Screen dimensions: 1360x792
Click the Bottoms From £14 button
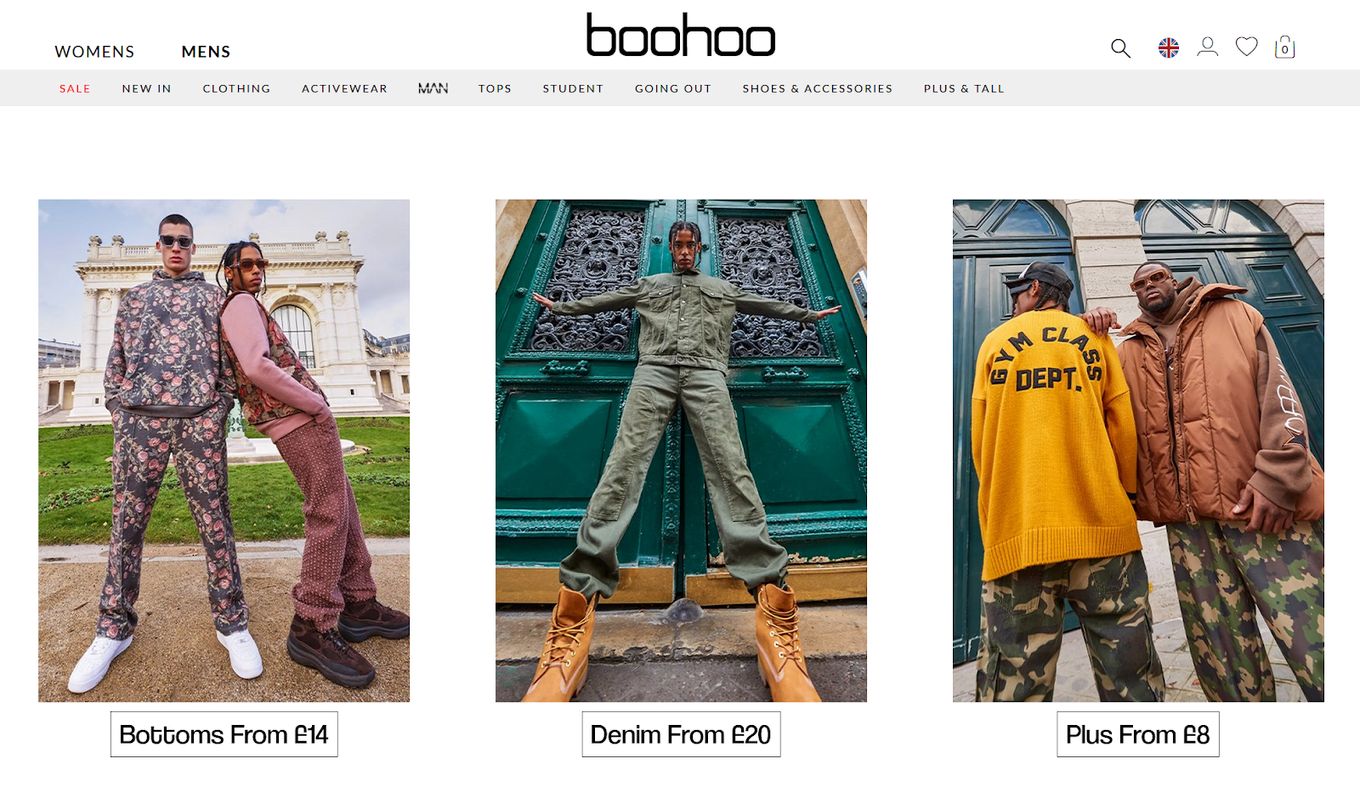pyautogui.click(x=224, y=734)
